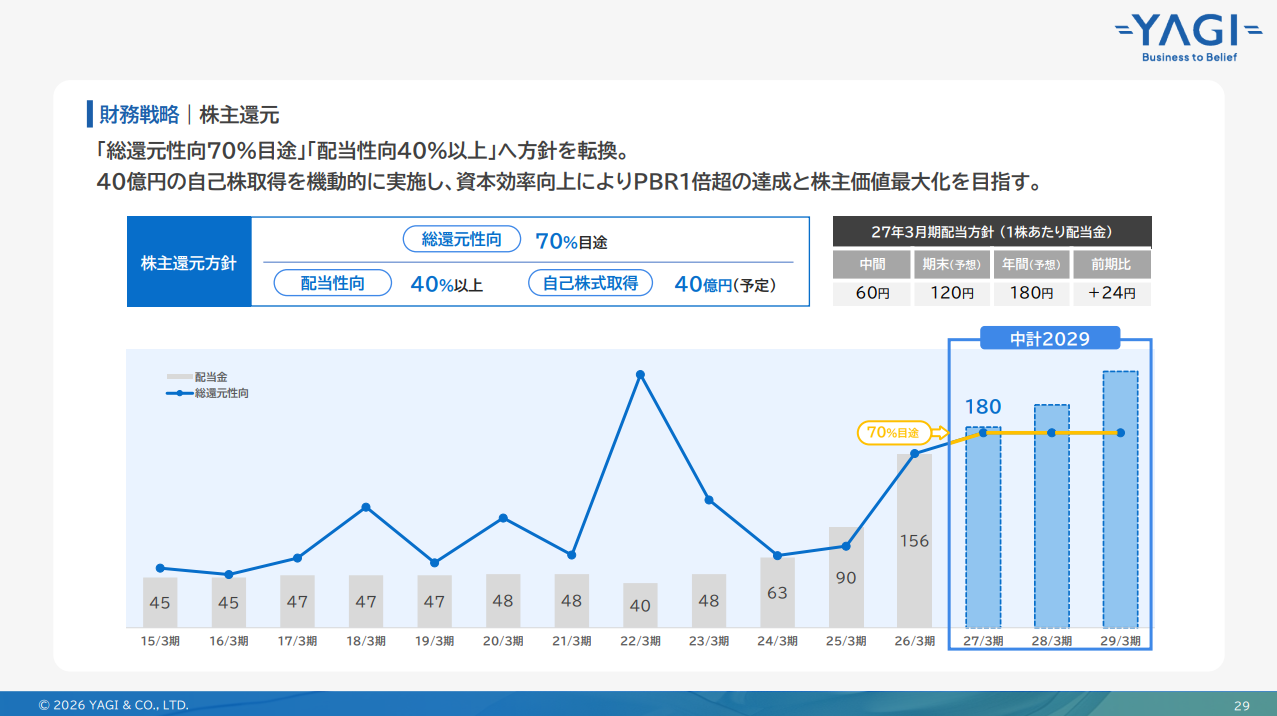The image size is (1277, 716).
Task: Select the 60円 table cell
Action: 871,294
